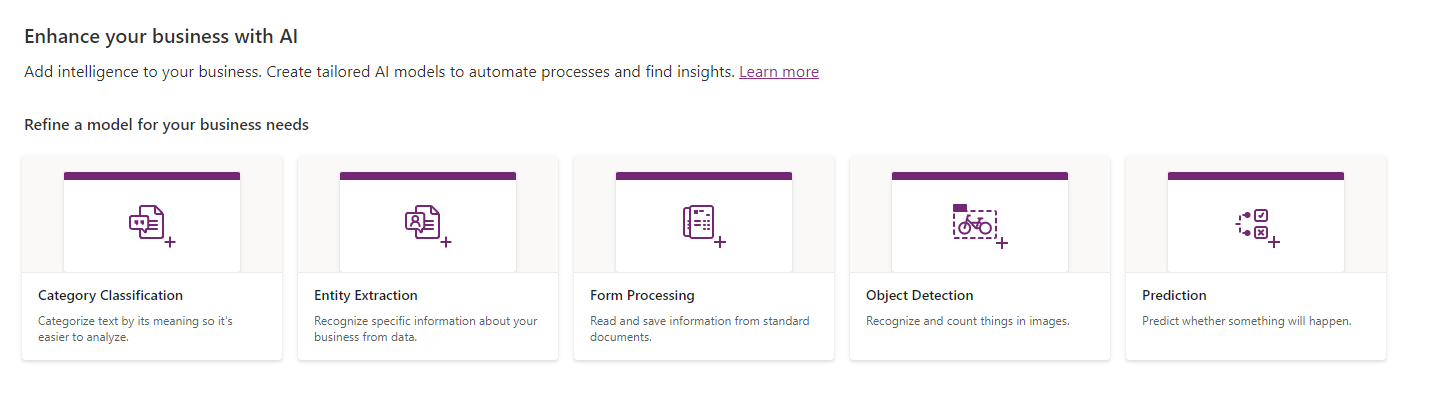Choose the Object Detection card title

[920, 296]
